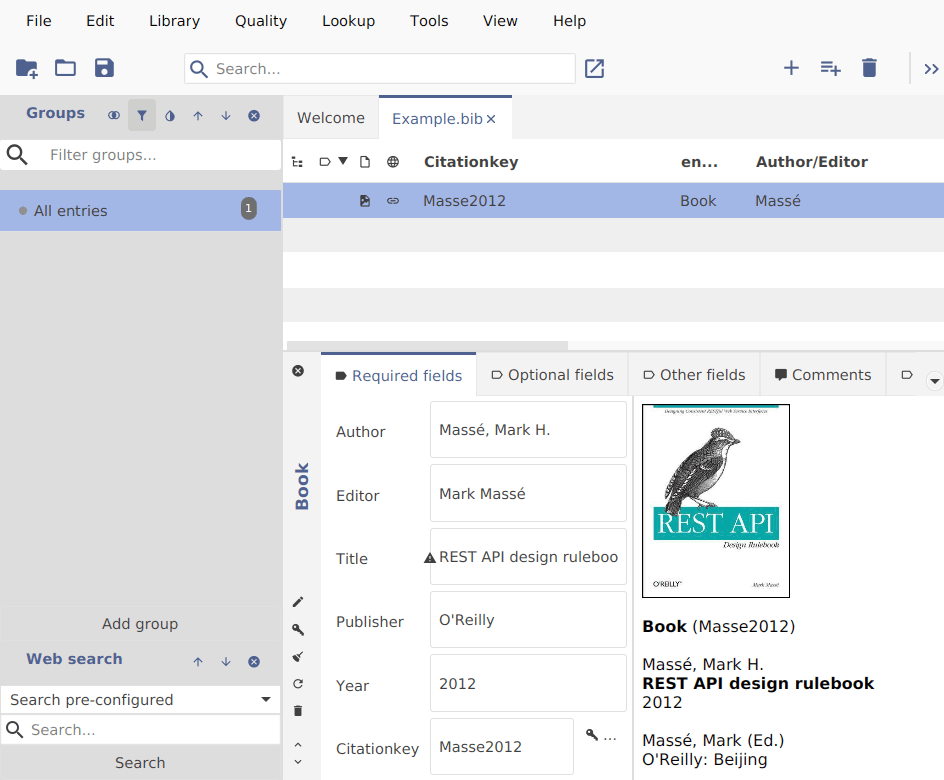The image size is (944, 780).
Task: Delete the entry using the editor trash icon
Action: (297, 710)
